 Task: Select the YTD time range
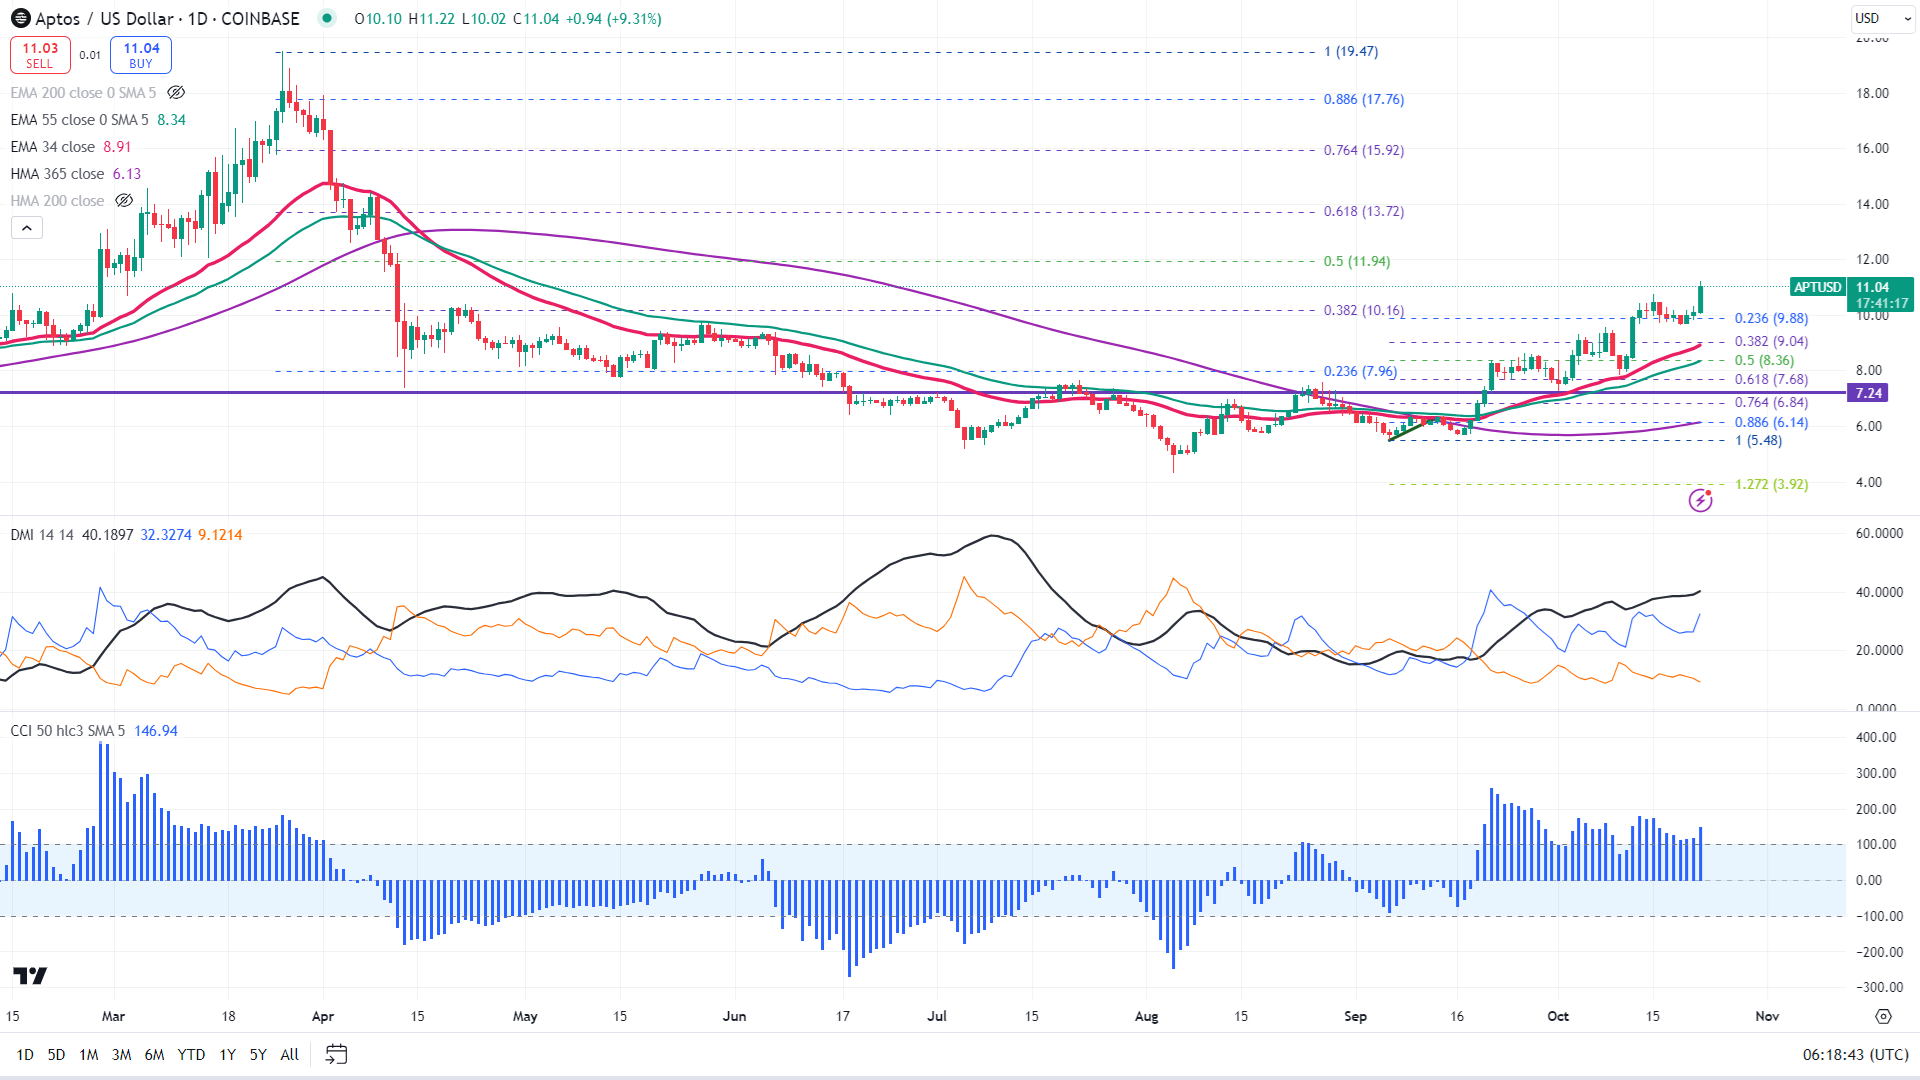[191, 1054]
